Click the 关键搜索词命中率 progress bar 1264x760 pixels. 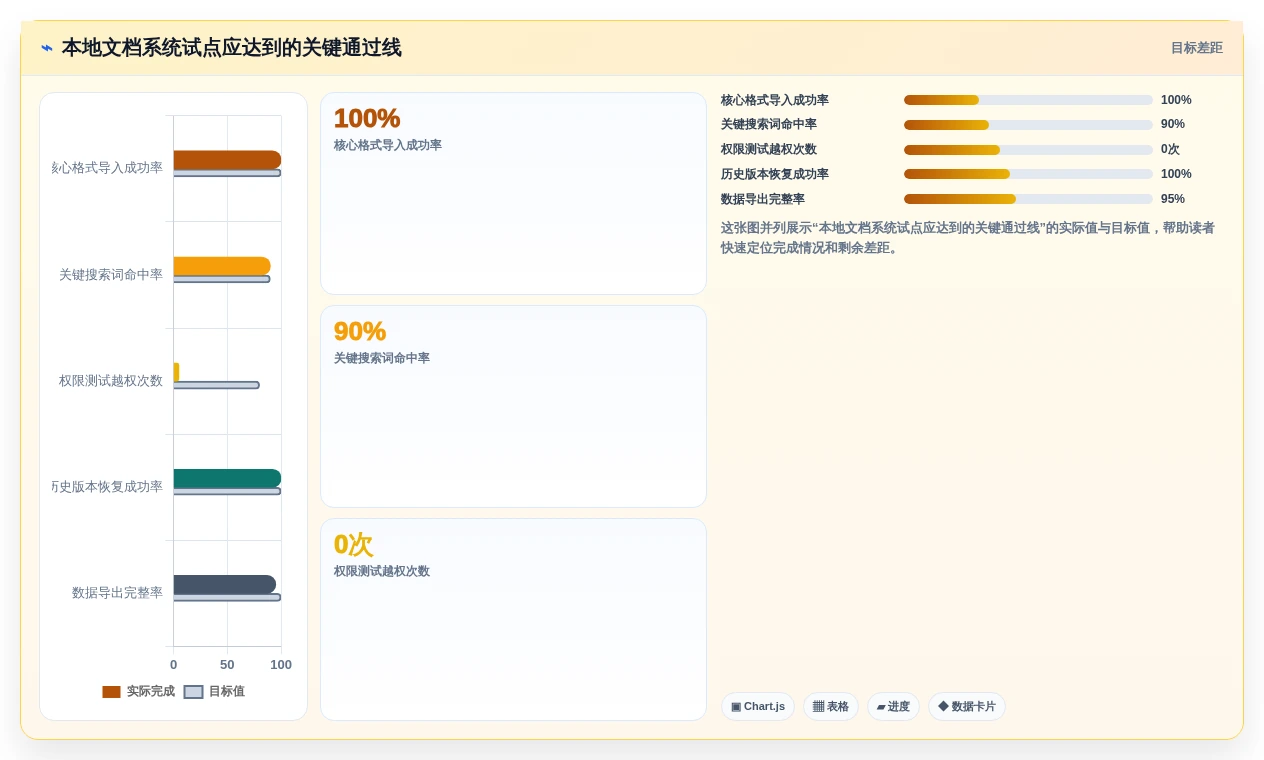click(x=1028, y=125)
